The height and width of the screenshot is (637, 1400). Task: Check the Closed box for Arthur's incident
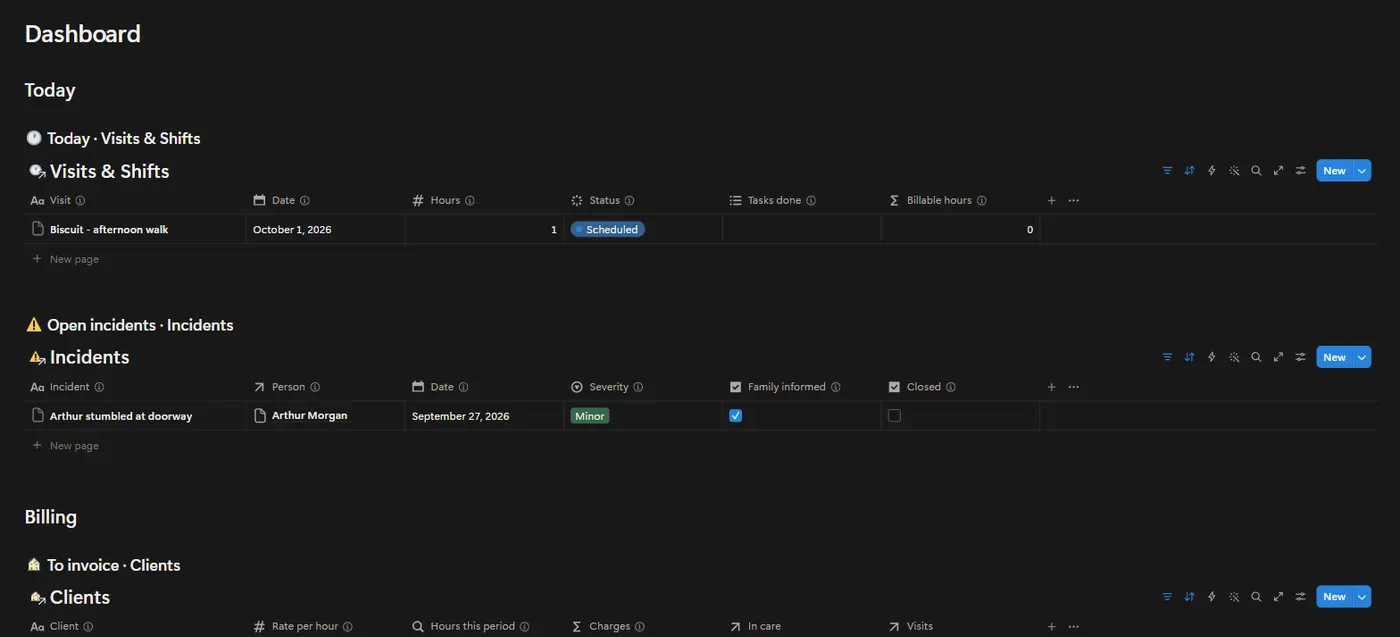tap(894, 416)
